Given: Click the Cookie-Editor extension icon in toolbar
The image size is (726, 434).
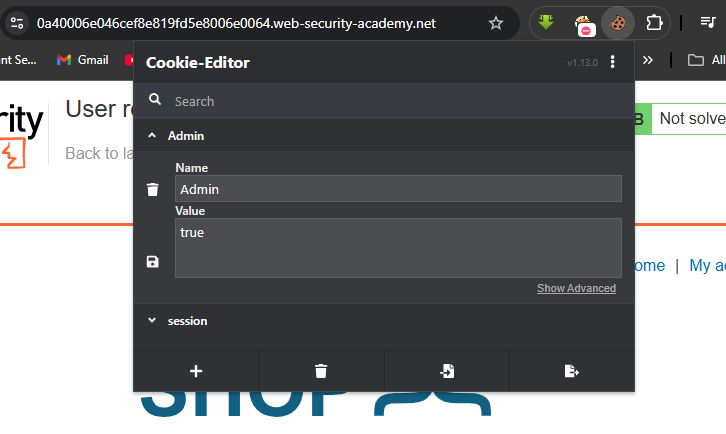Looking at the screenshot, I should (x=618, y=23).
